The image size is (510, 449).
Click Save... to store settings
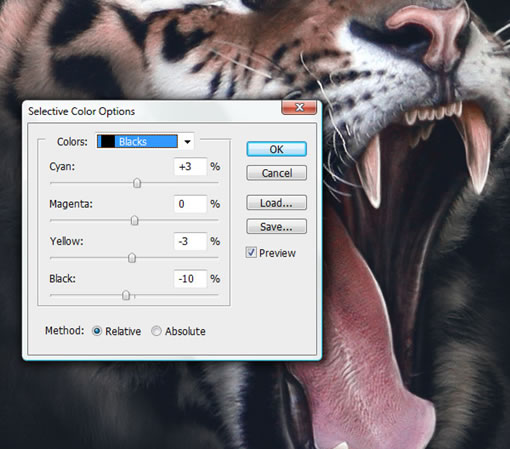coord(276,227)
